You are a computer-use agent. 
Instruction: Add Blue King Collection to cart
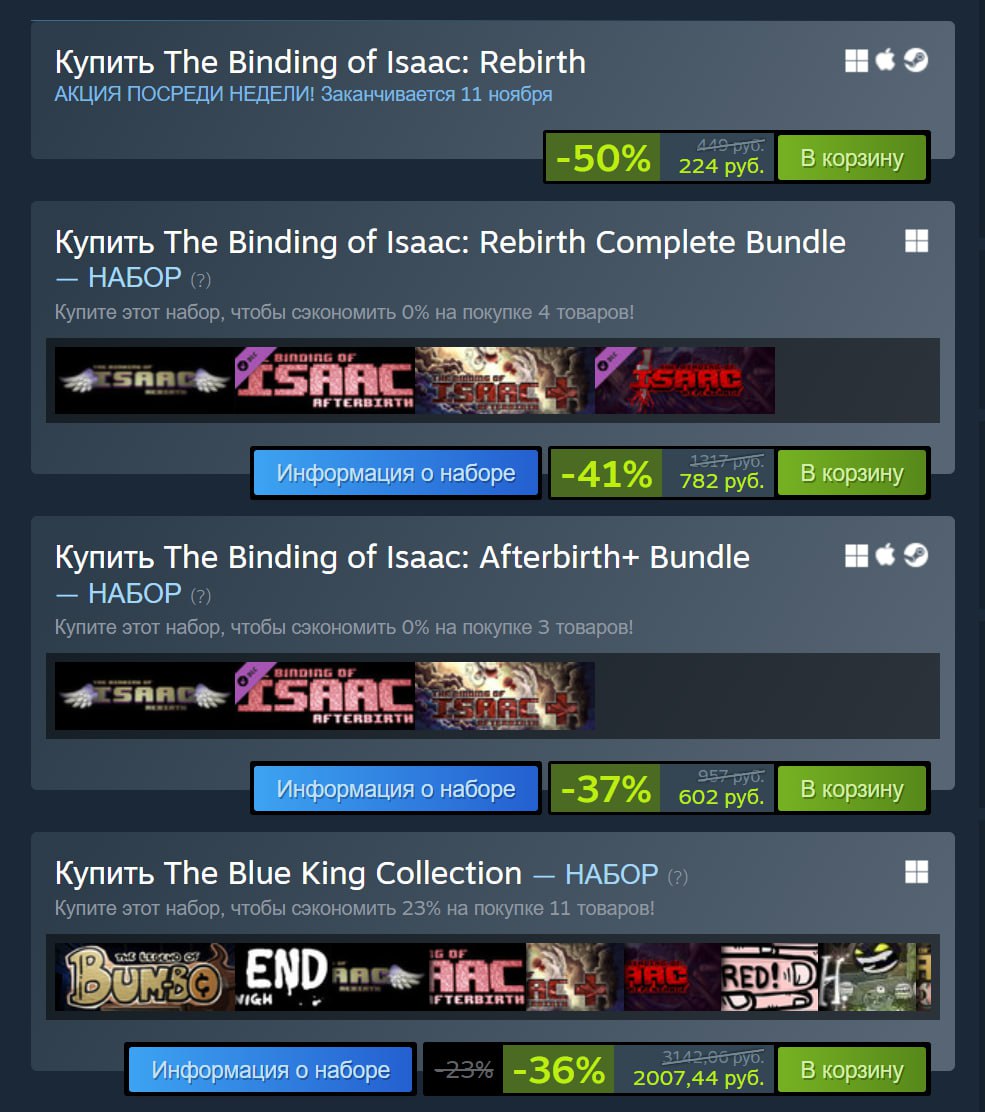tap(852, 1069)
